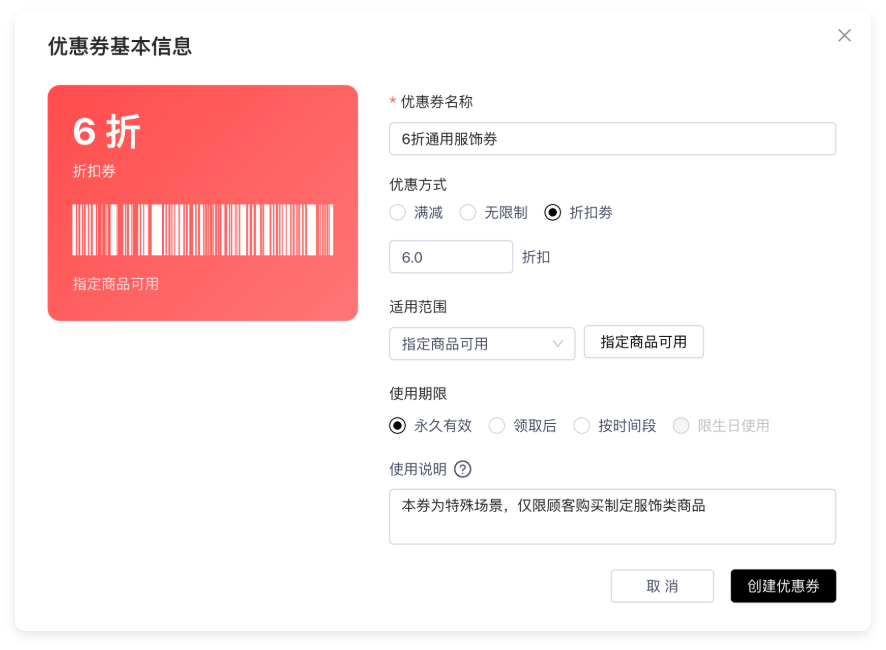Viewport: 886px width, 650px height.
Task: Choose the 无限制 radio option
Action: (468, 212)
